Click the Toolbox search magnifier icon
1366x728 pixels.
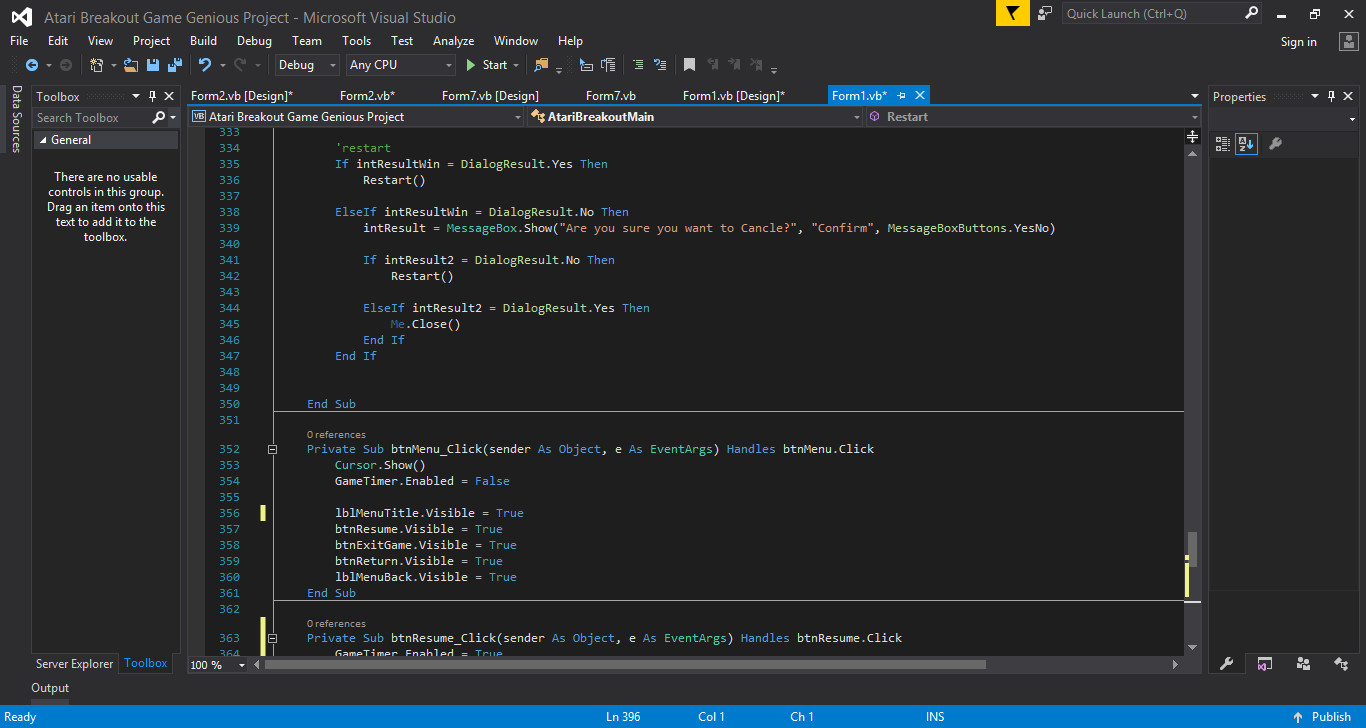pos(159,118)
